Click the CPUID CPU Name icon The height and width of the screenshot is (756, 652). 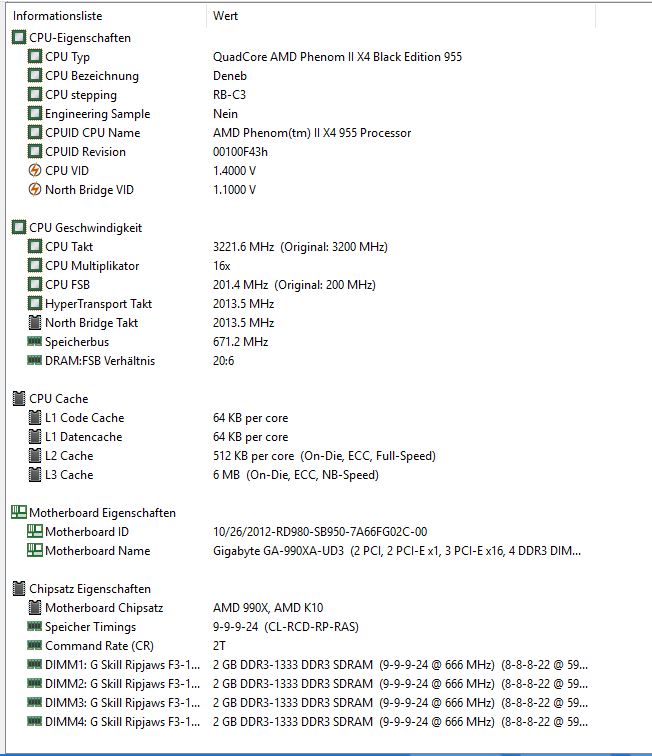pos(35,133)
